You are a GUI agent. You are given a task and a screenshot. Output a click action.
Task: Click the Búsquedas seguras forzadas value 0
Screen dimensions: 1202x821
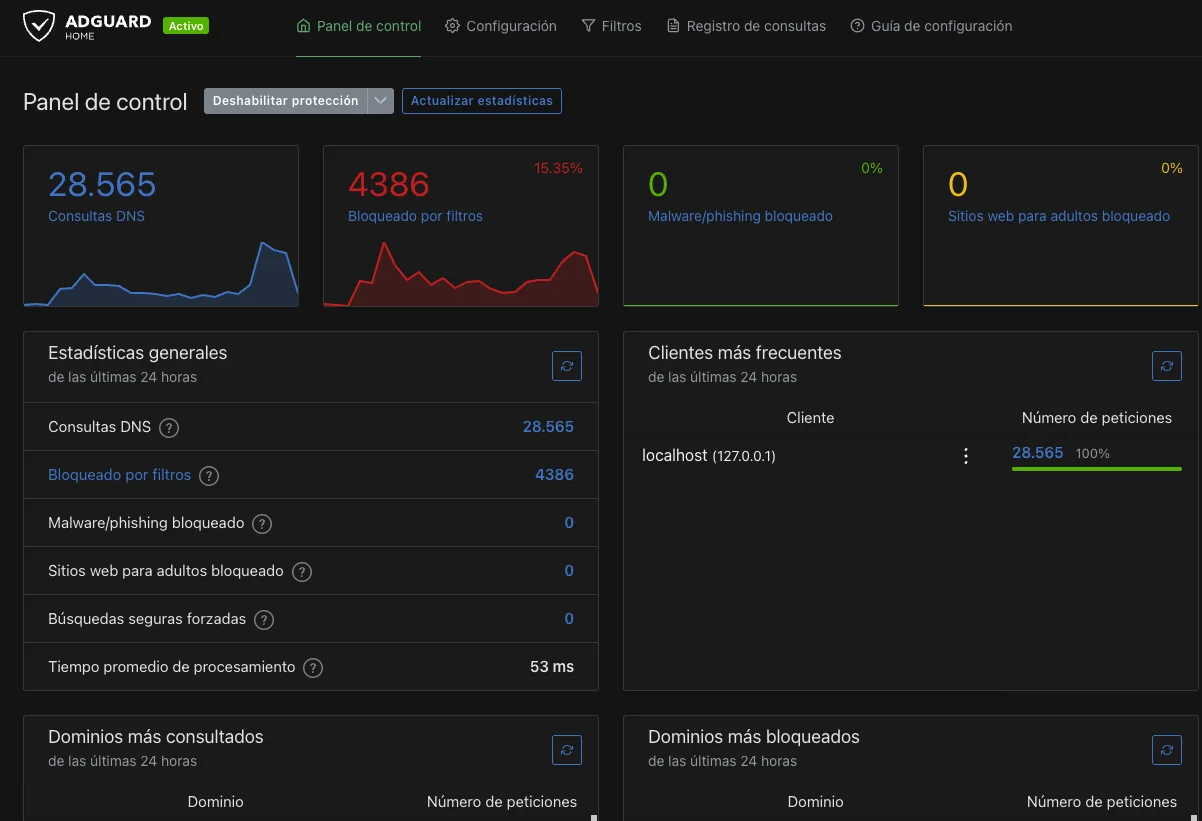[569, 619]
